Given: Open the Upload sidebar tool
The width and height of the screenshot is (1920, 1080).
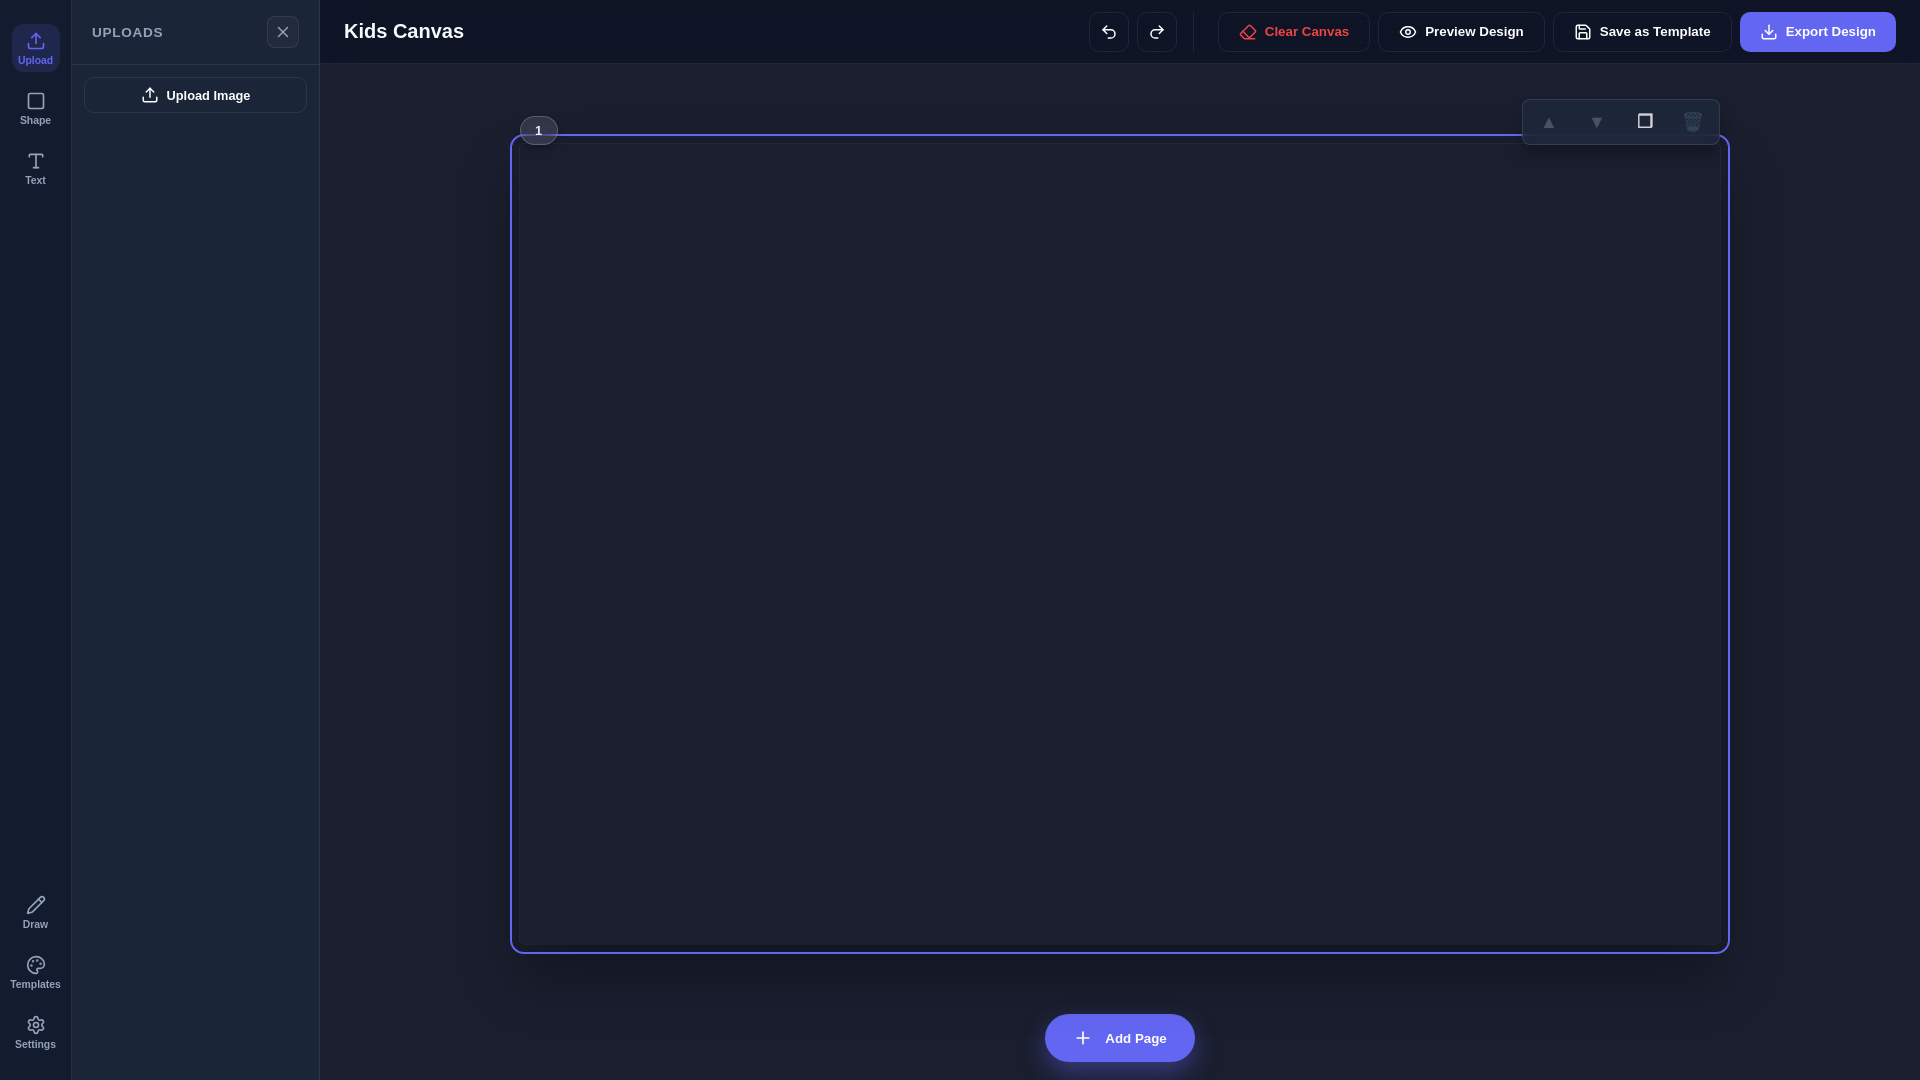Looking at the screenshot, I should pos(35,48).
